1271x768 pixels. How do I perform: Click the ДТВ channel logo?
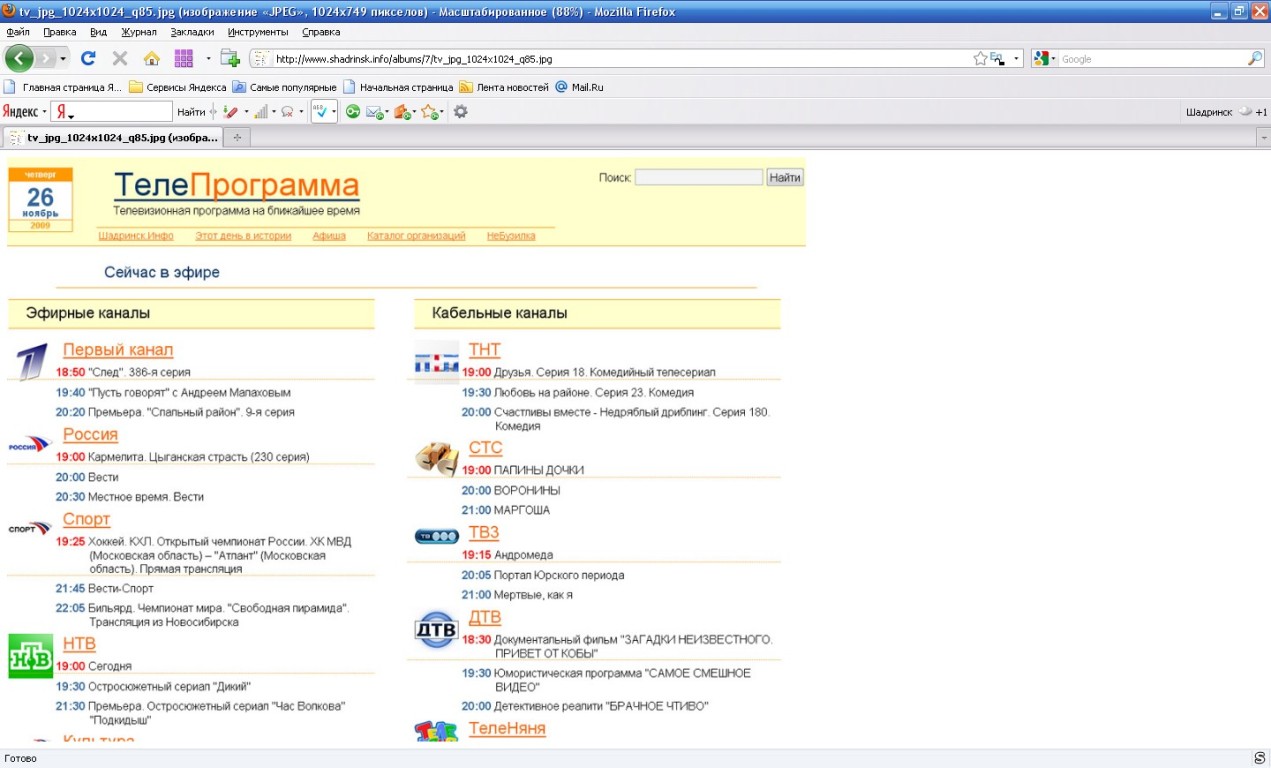point(435,630)
